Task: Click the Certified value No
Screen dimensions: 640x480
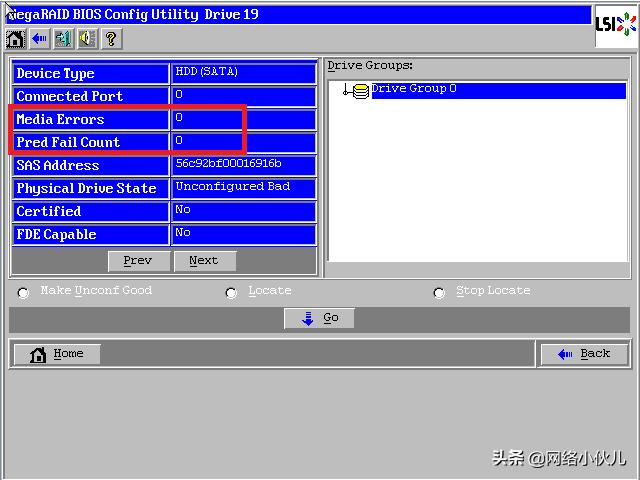Action: coord(183,209)
